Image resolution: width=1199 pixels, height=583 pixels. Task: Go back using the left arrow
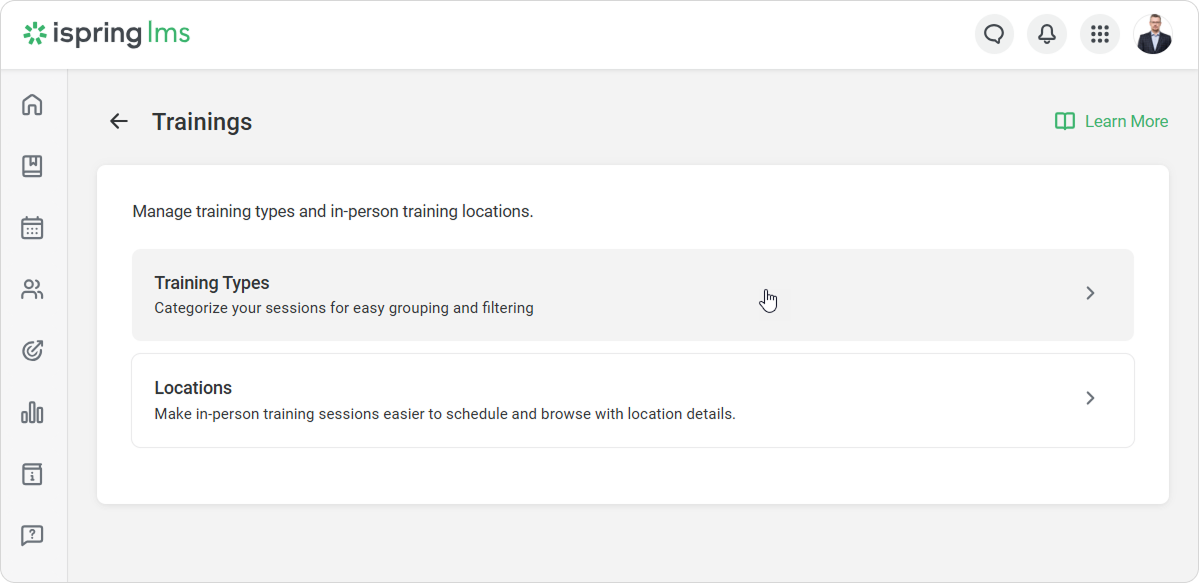[x=119, y=122]
